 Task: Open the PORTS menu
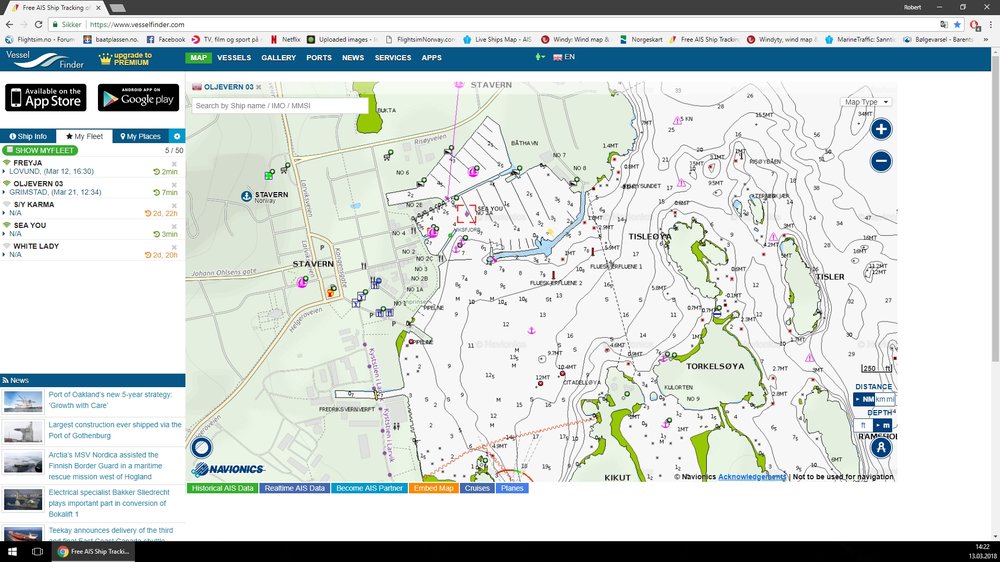point(319,57)
